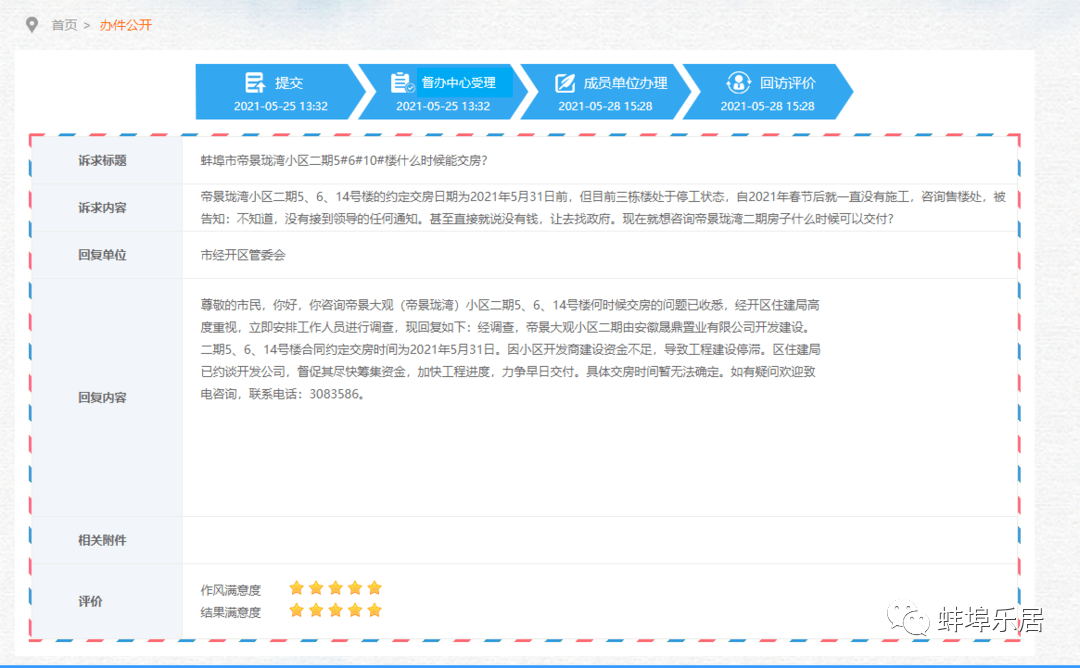The width and height of the screenshot is (1080, 668).
Task: Click the 相关附件 row label
Action: point(103,540)
